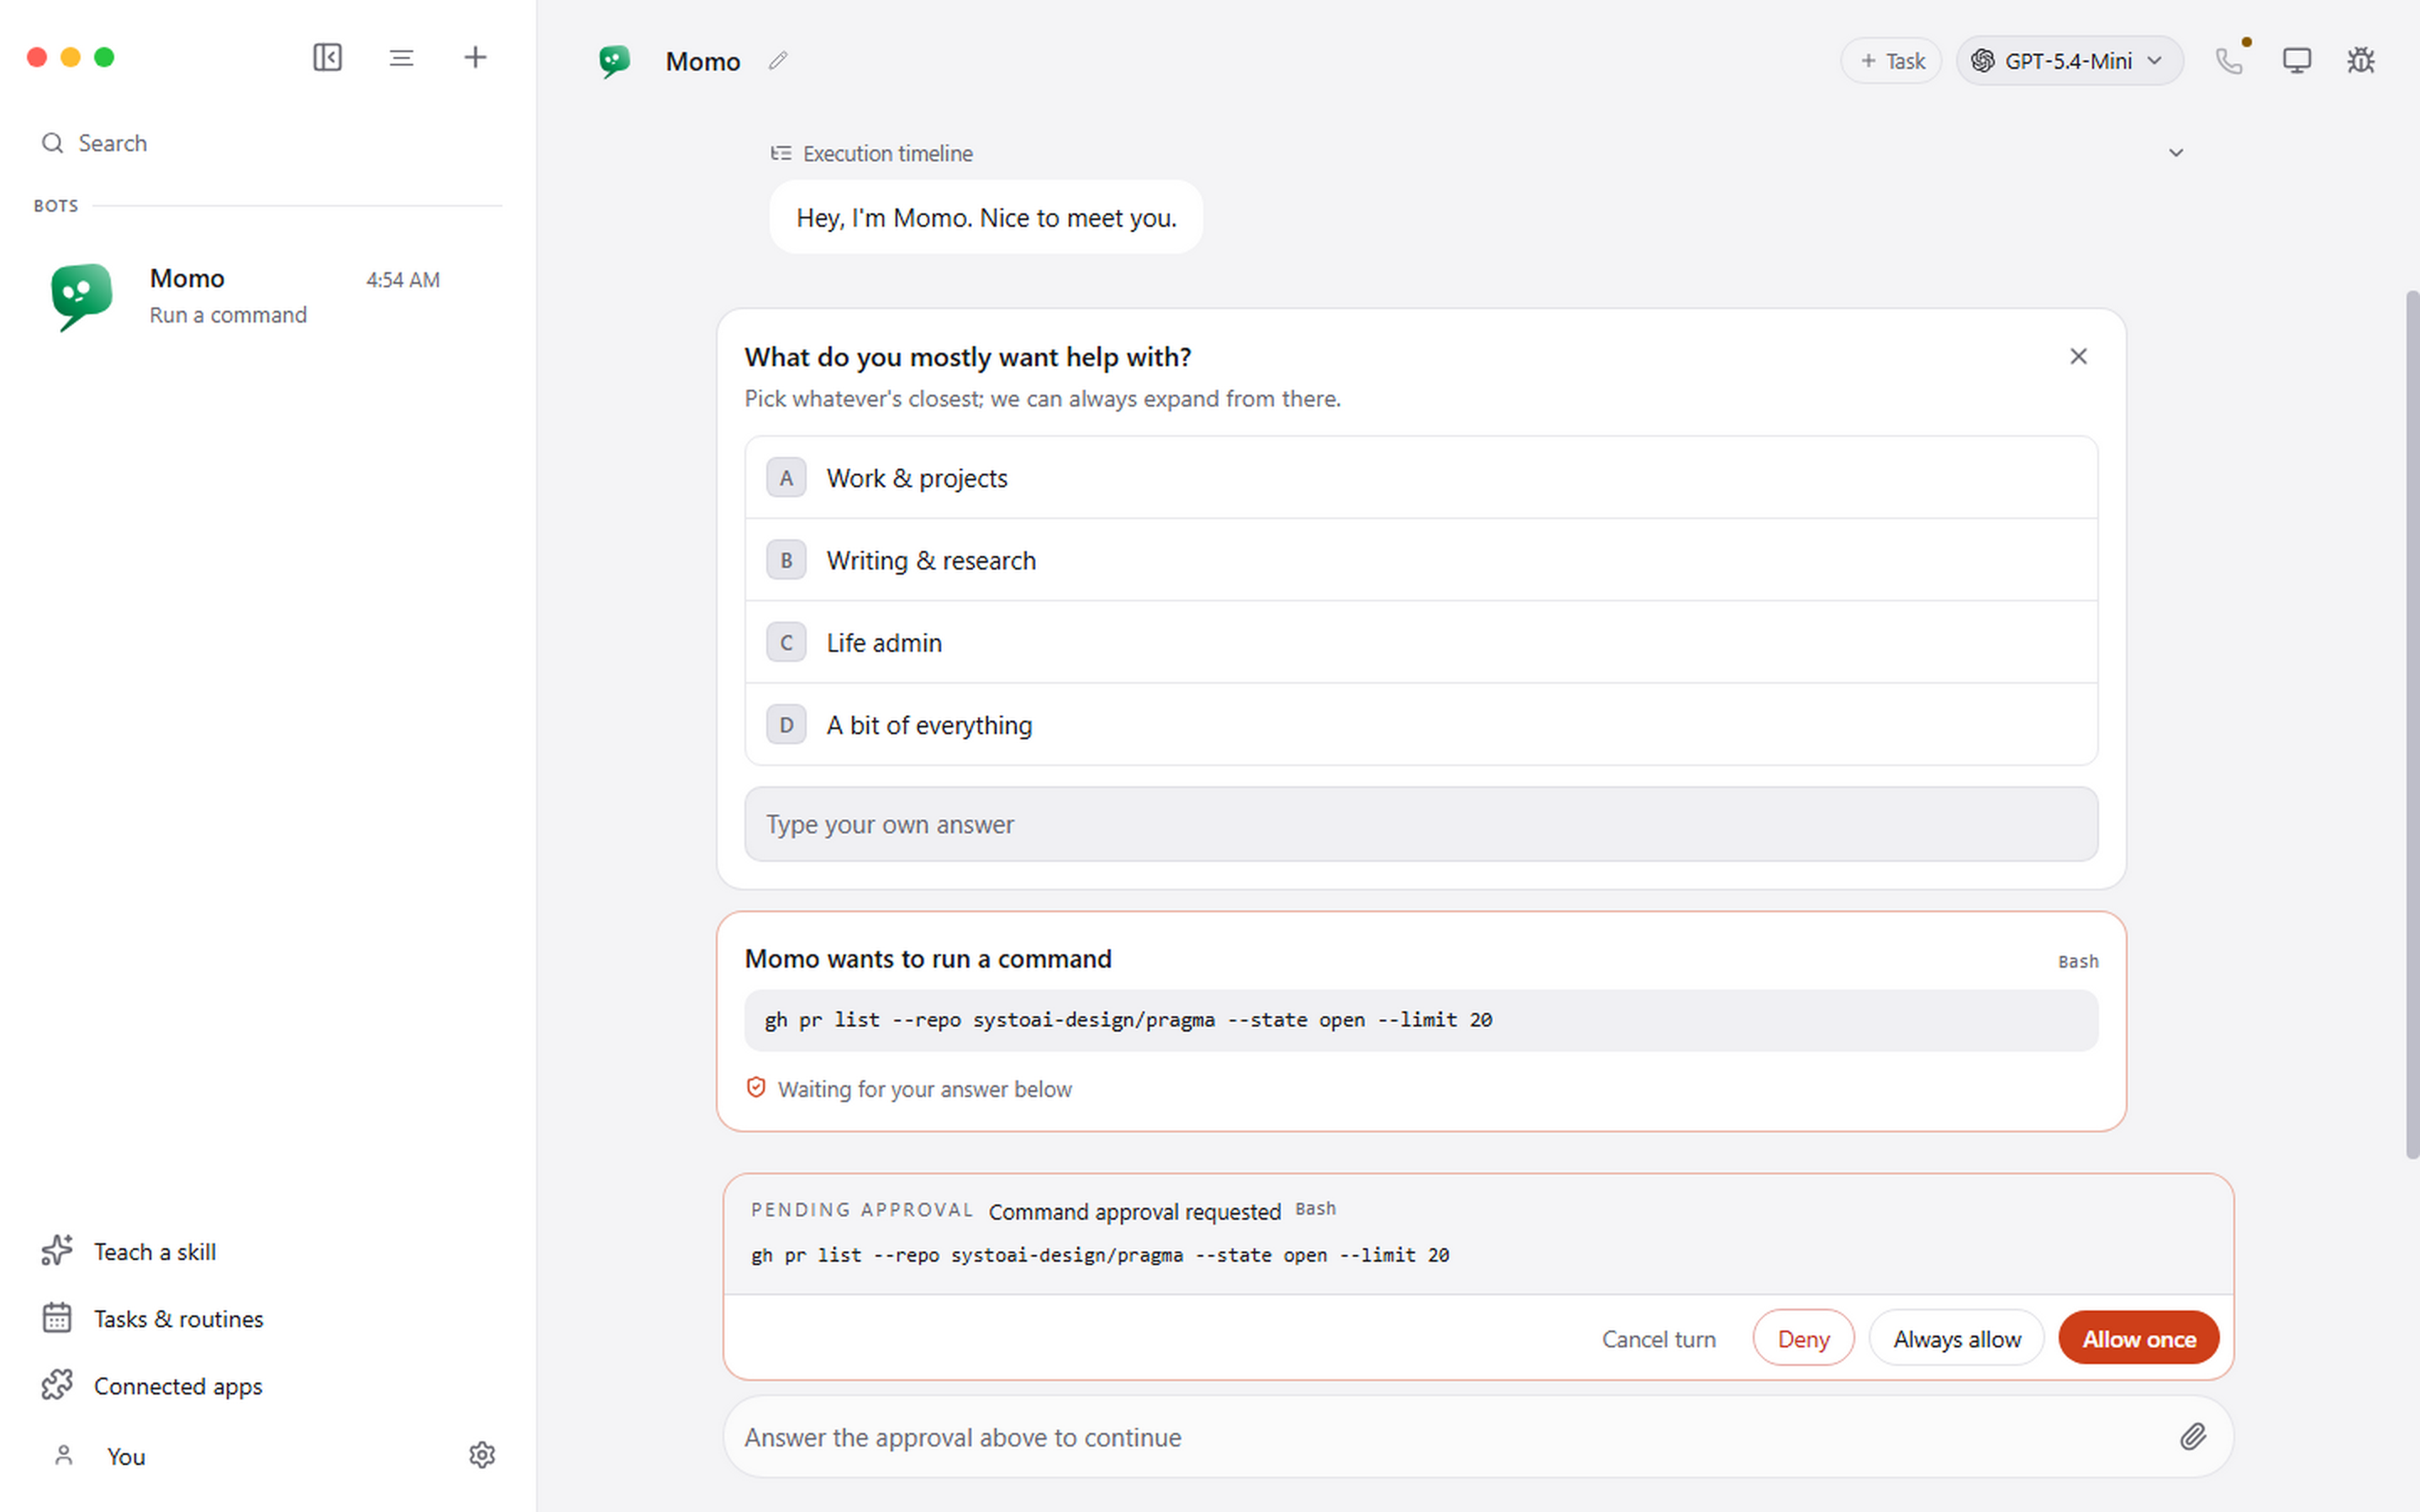
Task: Click Allow once button
Action: point(2139,1338)
